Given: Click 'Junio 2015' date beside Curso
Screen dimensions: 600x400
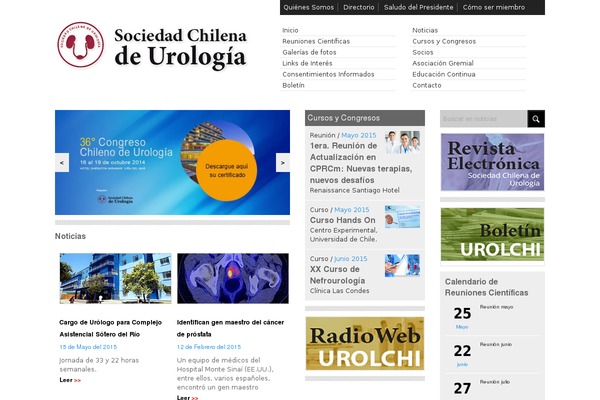Looking at the screenshot, I should [x=351, y=259].
